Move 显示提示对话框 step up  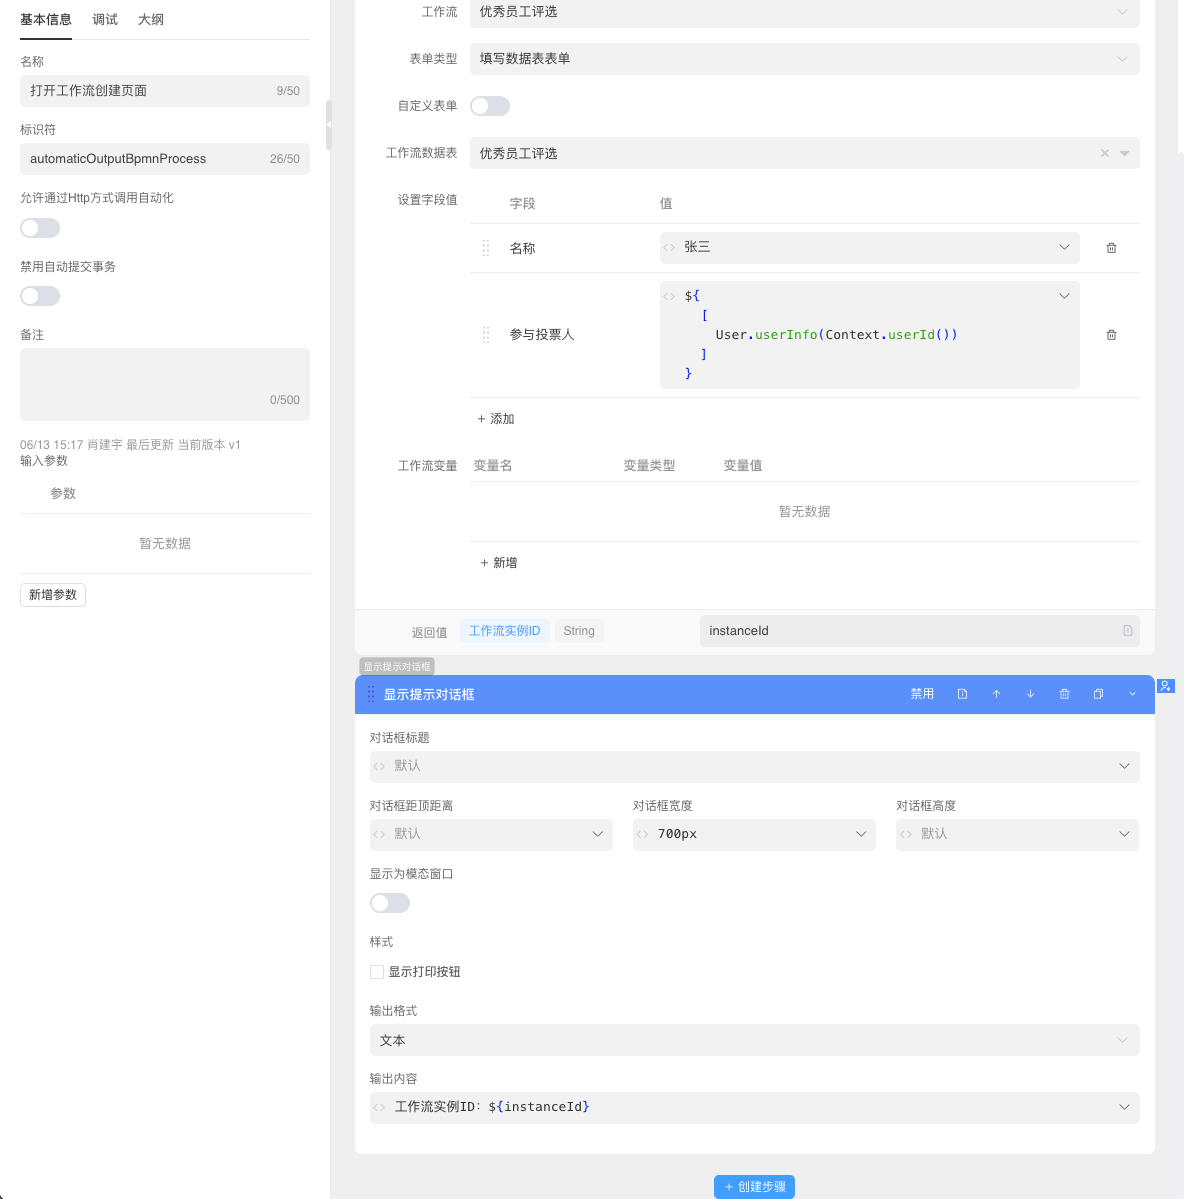click(996, 694)
